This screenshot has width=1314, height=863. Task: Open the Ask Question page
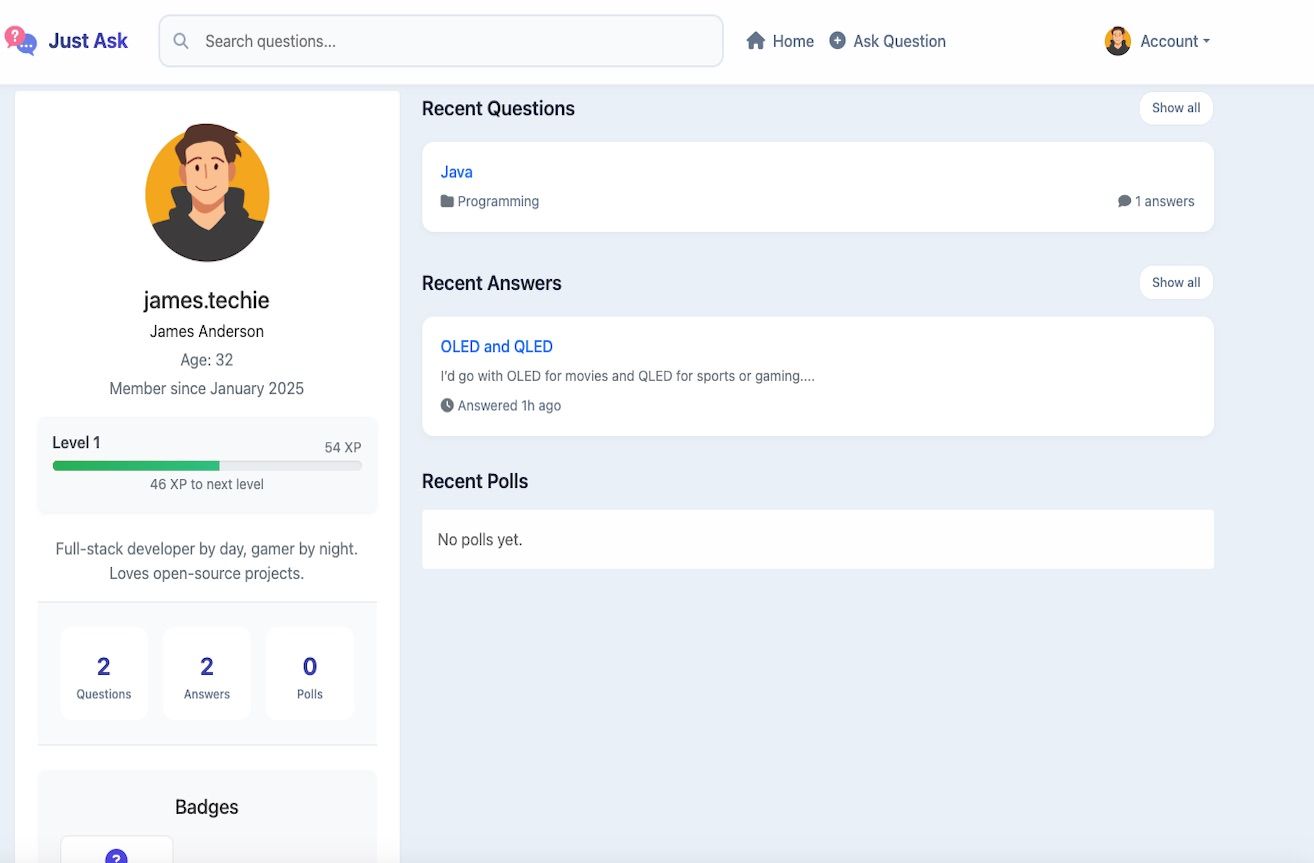tap(887, 41)
